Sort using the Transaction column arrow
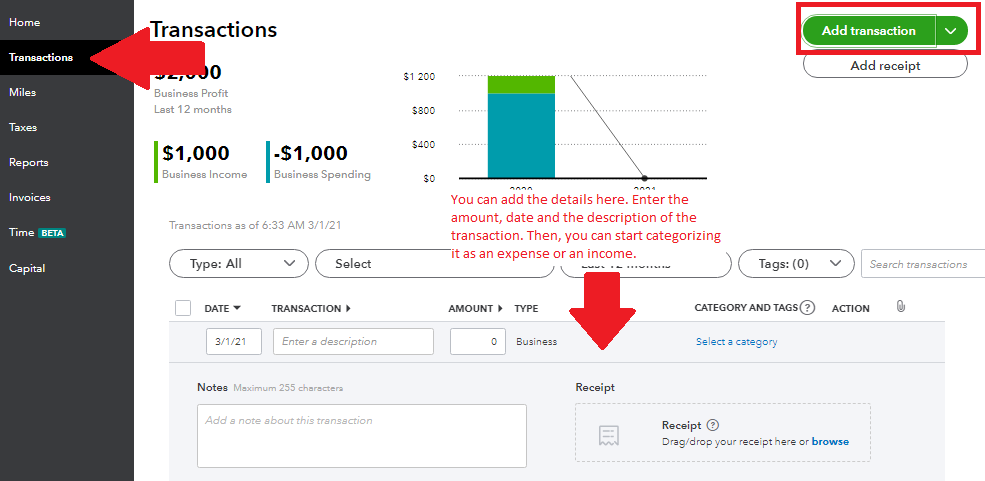 click(348, 309)
